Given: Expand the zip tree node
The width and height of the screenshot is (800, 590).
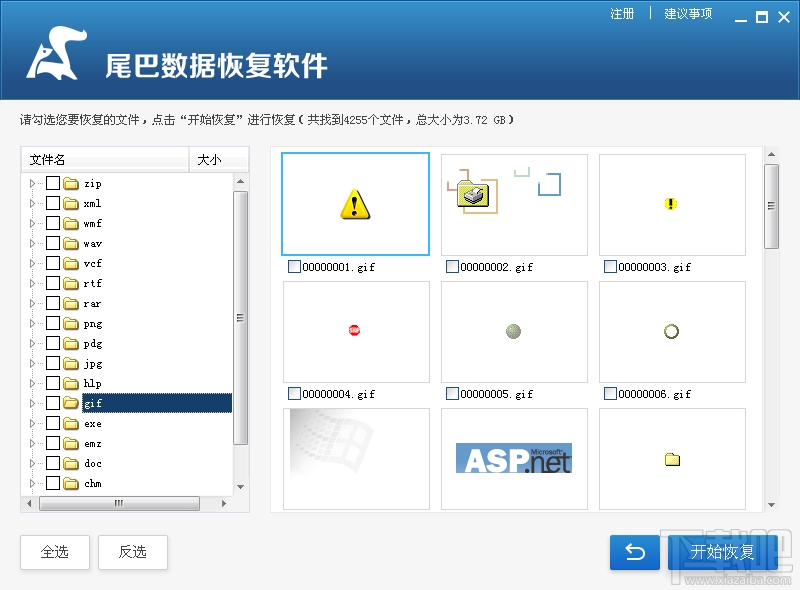Looking at the screenshot, I should point(32,183).
